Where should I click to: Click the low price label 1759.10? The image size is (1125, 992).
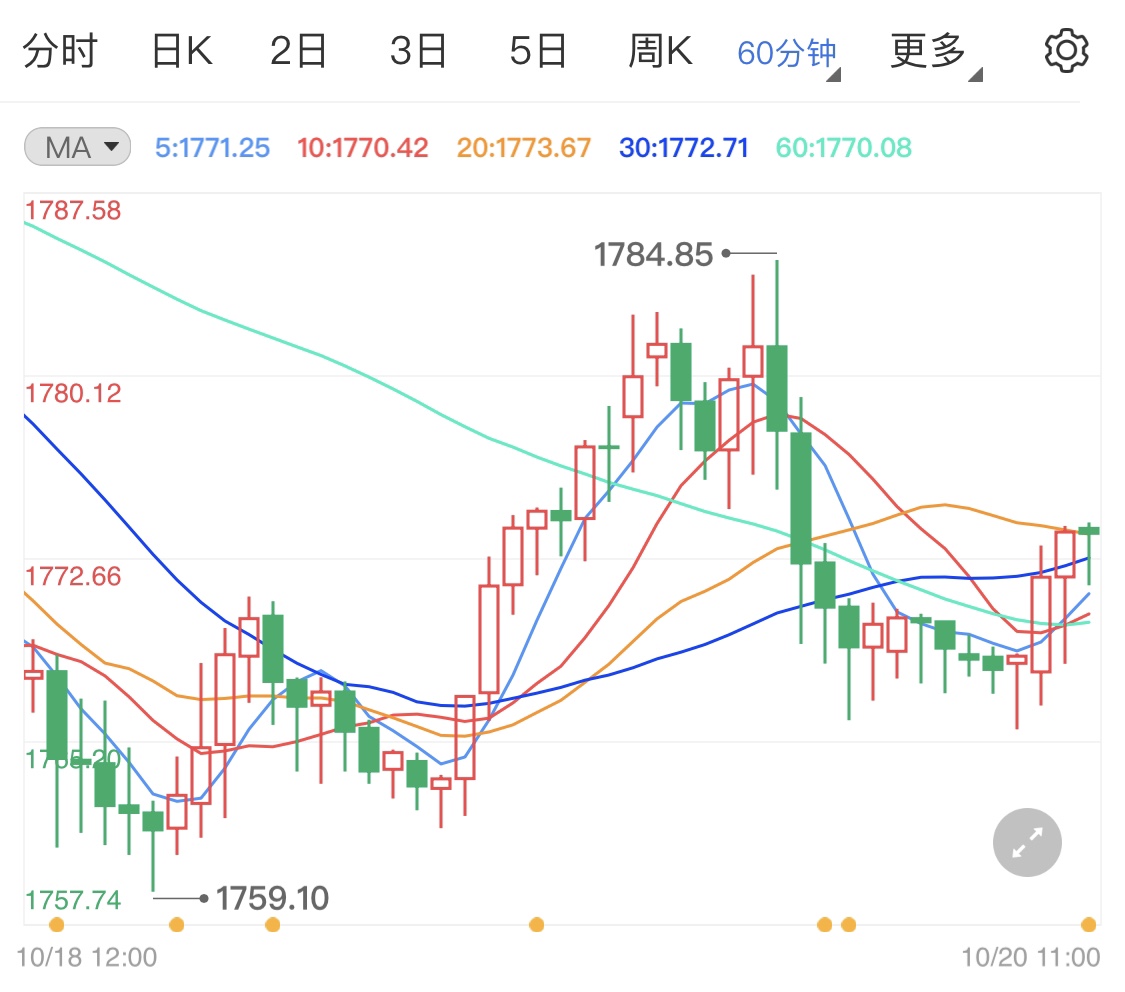pyautogui.click(x=272, y=898)
